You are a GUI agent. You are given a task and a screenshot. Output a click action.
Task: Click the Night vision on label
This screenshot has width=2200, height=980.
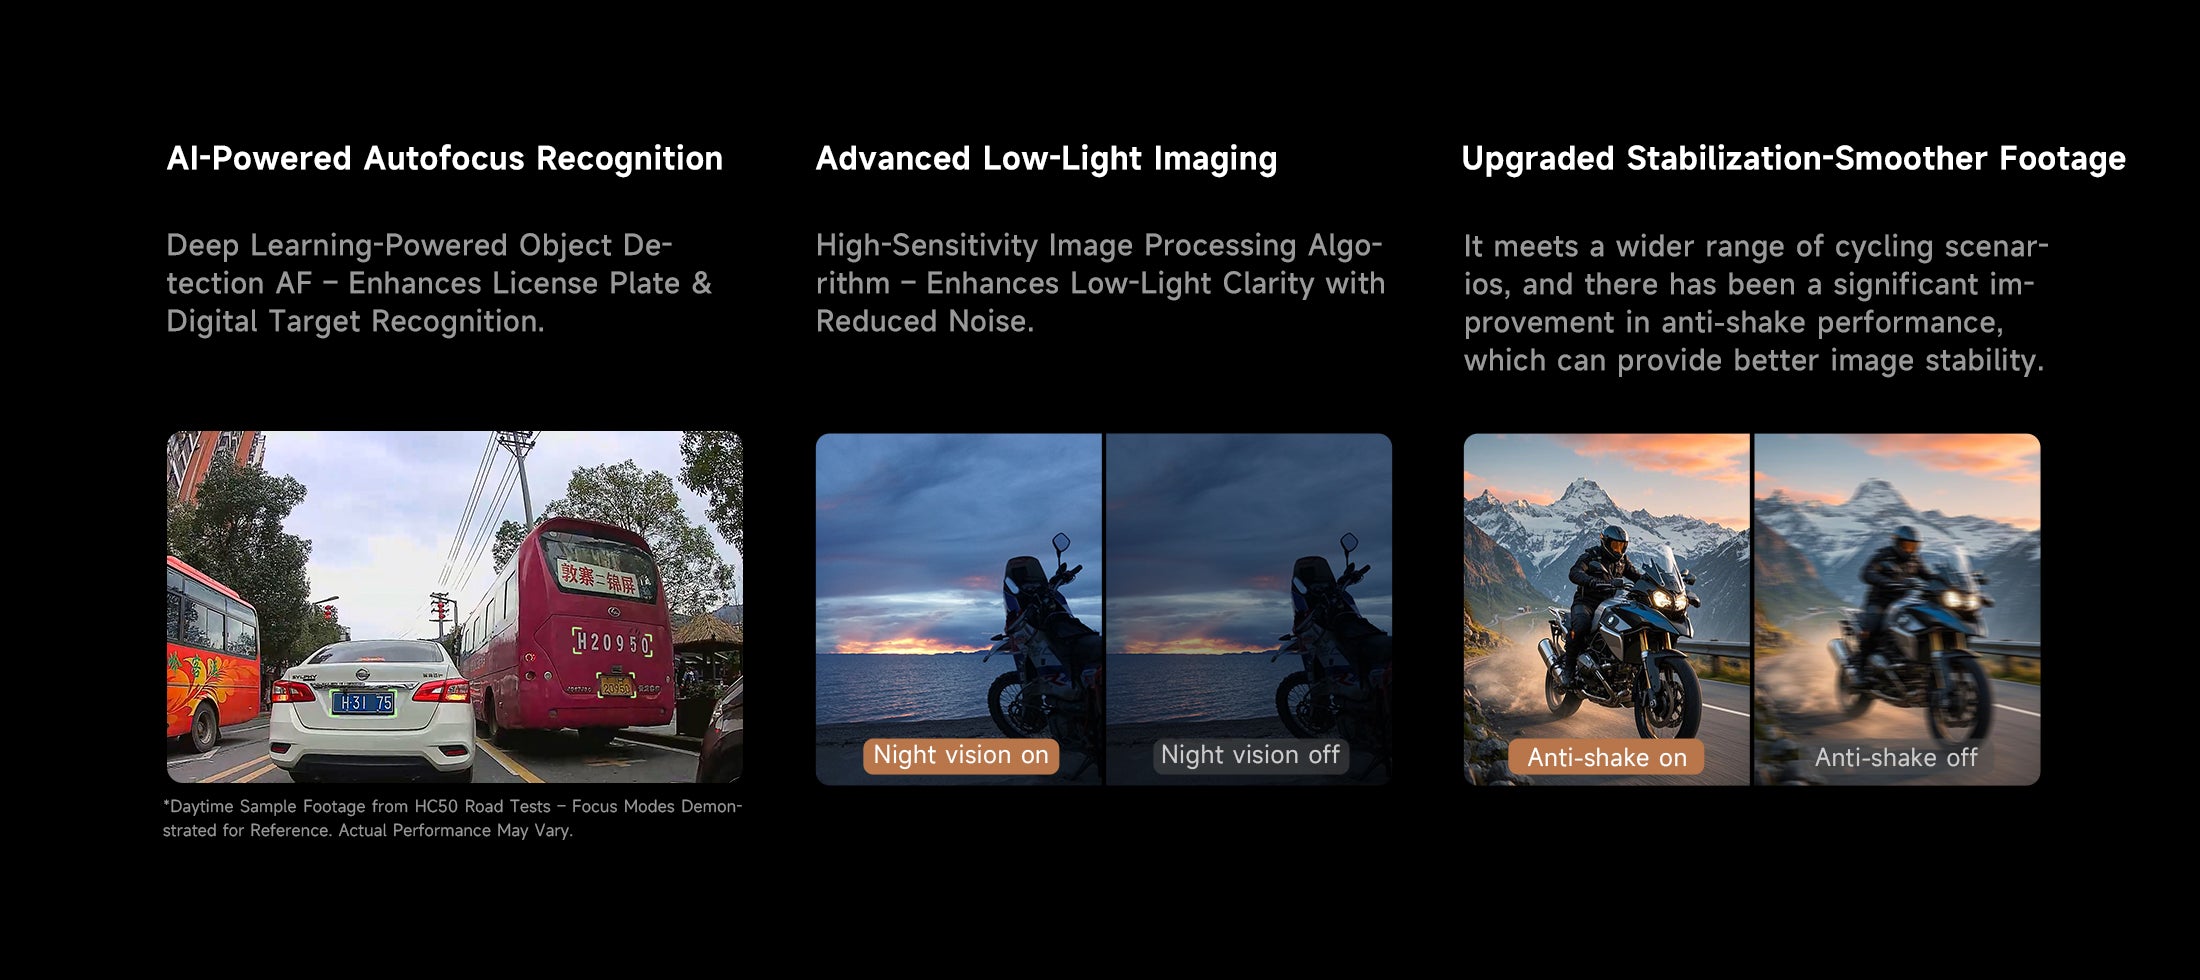[x=961, y=755]
